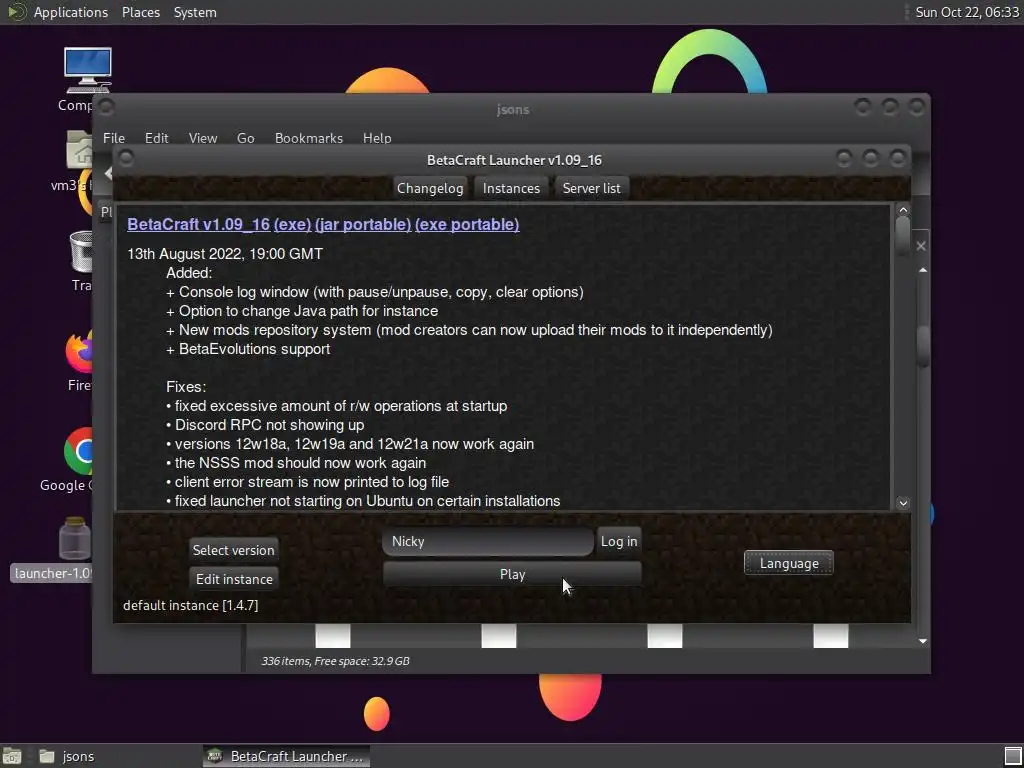Open the Edit menu in jsons window

click(x=157, y=138)
